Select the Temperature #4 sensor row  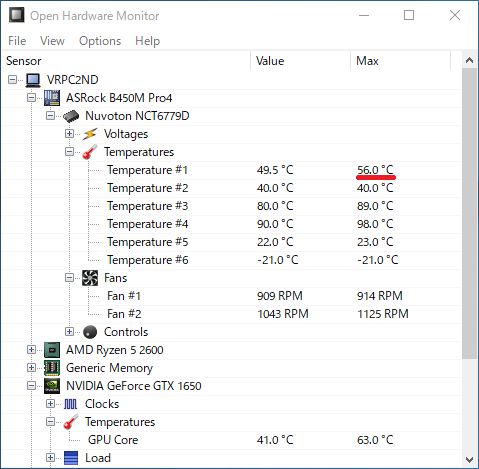pos(232,224)
